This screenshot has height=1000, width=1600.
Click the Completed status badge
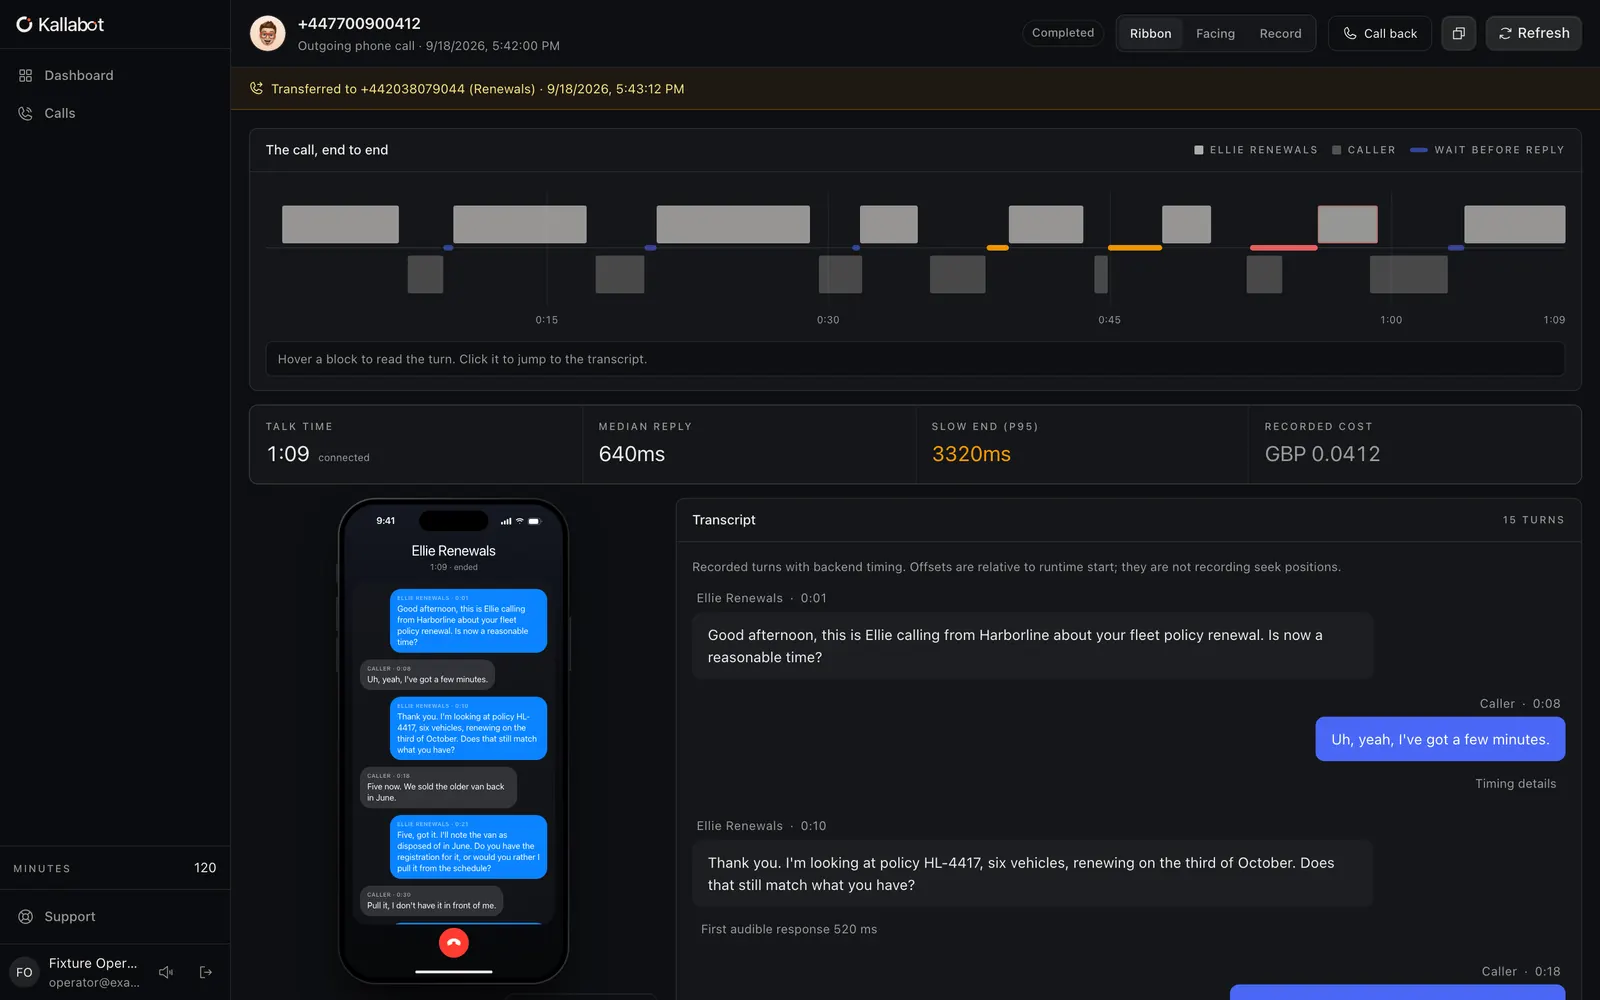tap(1063, 33)
